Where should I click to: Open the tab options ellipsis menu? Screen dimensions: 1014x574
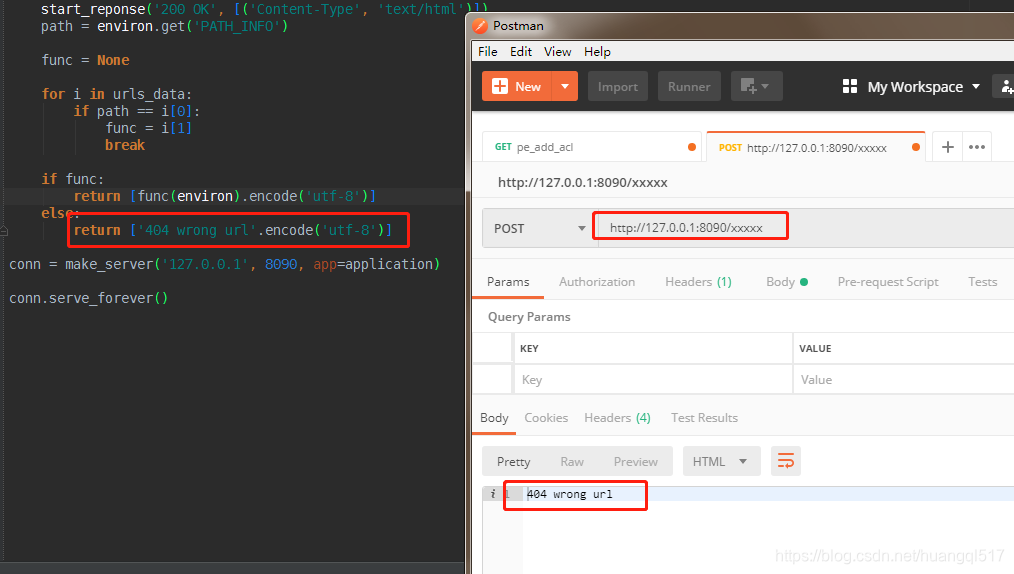[977, 147]
